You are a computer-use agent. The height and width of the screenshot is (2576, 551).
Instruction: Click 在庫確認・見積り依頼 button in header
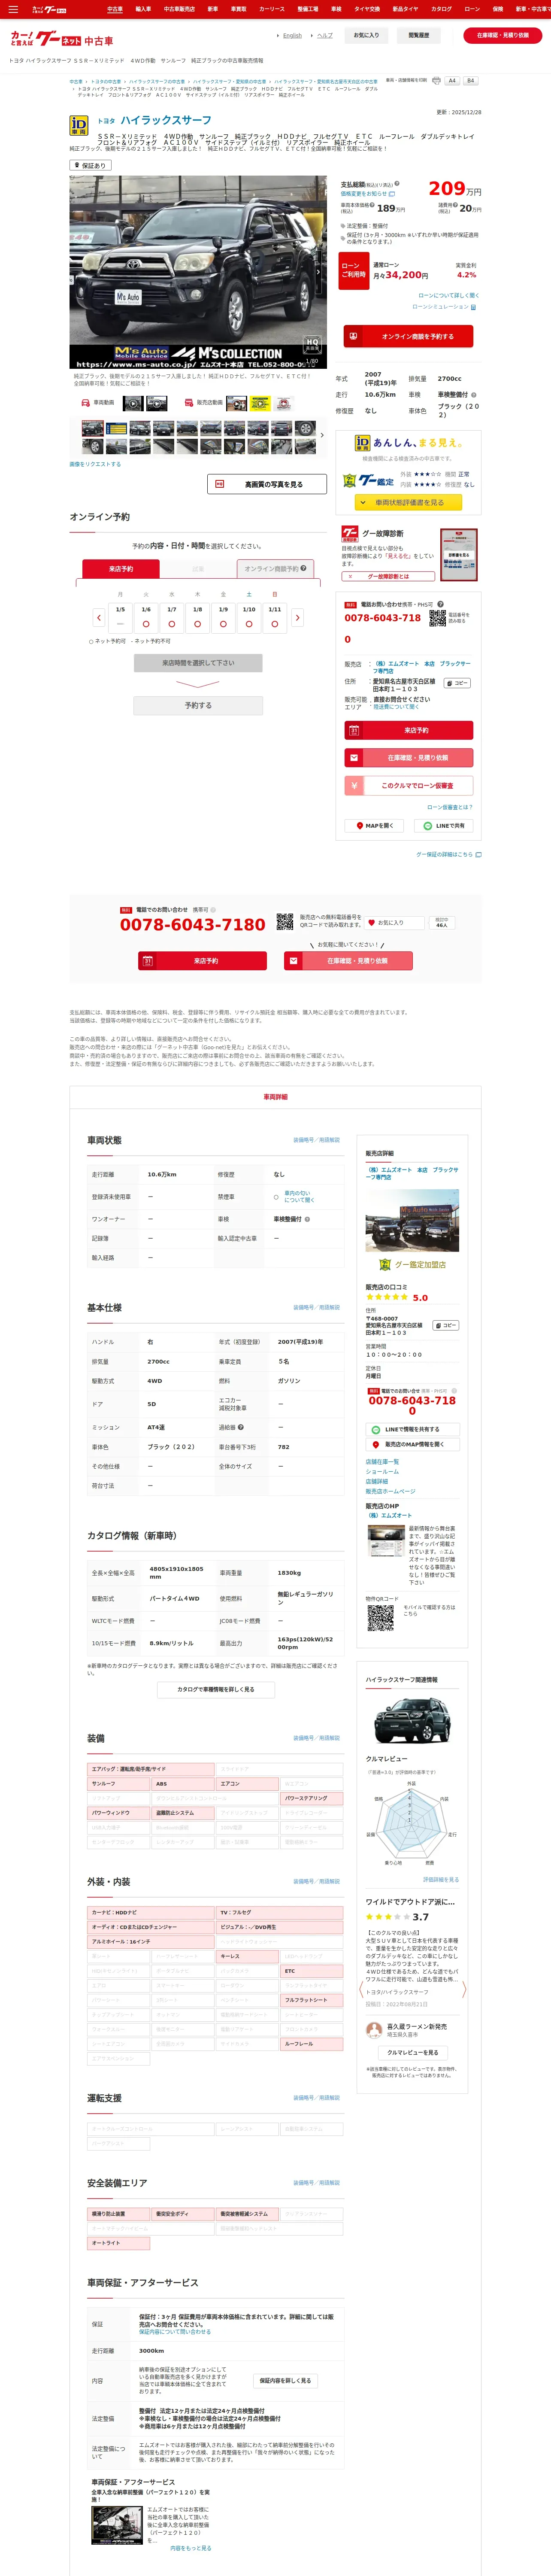click(503, 35)
